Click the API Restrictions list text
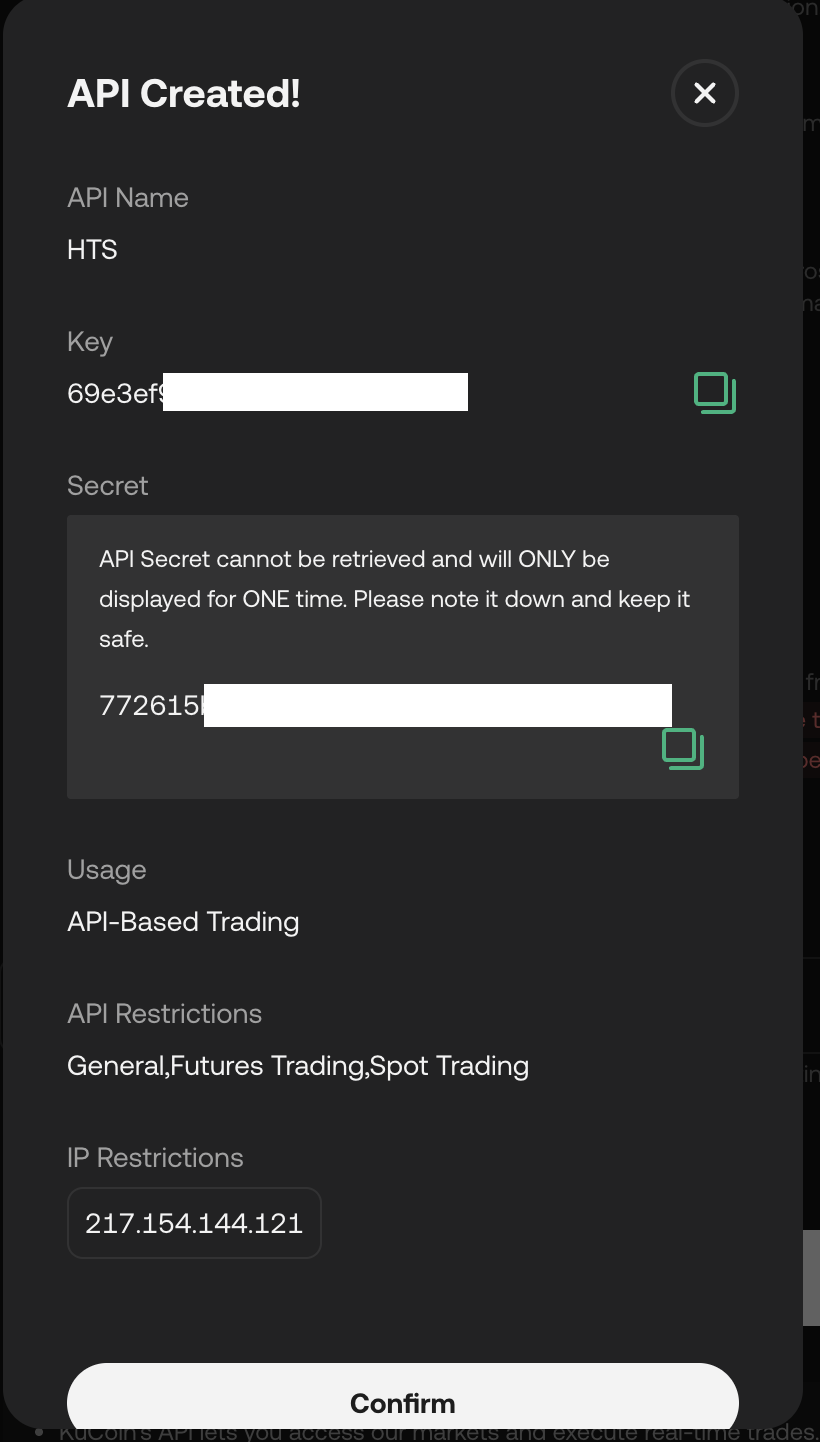The height and width of the screenshot is (1442, 820). click(297, 1065)
